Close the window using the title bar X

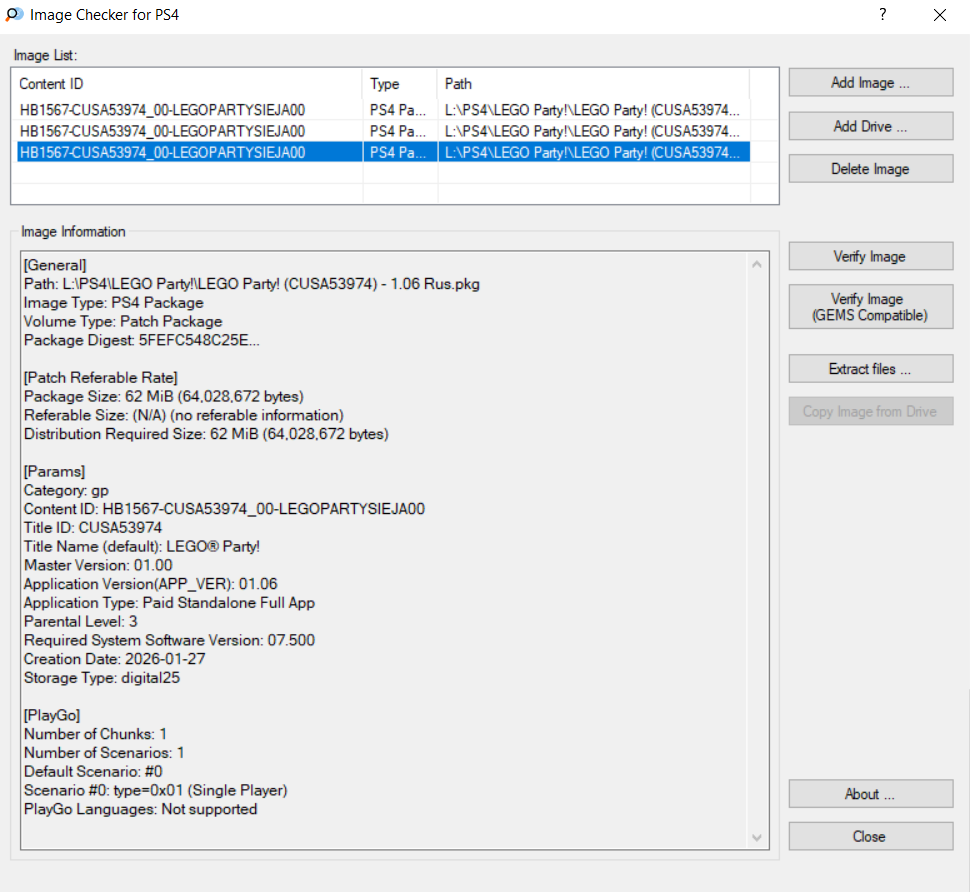click(939, 15)
